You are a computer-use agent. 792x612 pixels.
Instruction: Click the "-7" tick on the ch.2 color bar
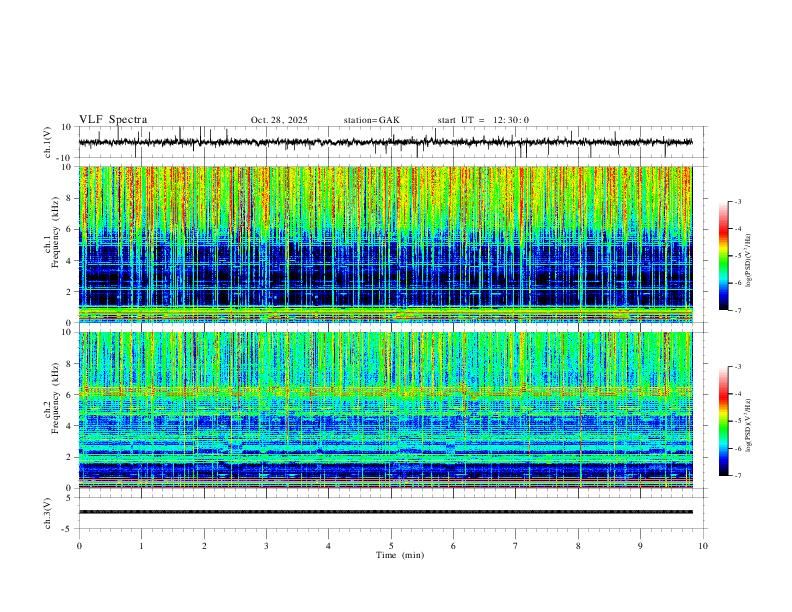[x=738, y=476]
